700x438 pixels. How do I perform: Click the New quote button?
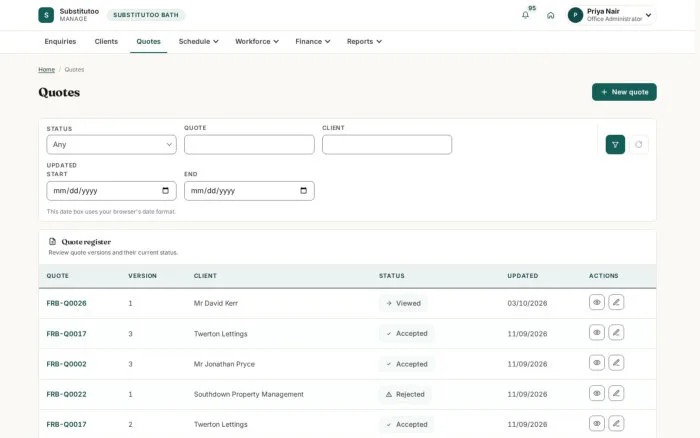[624, 92]
